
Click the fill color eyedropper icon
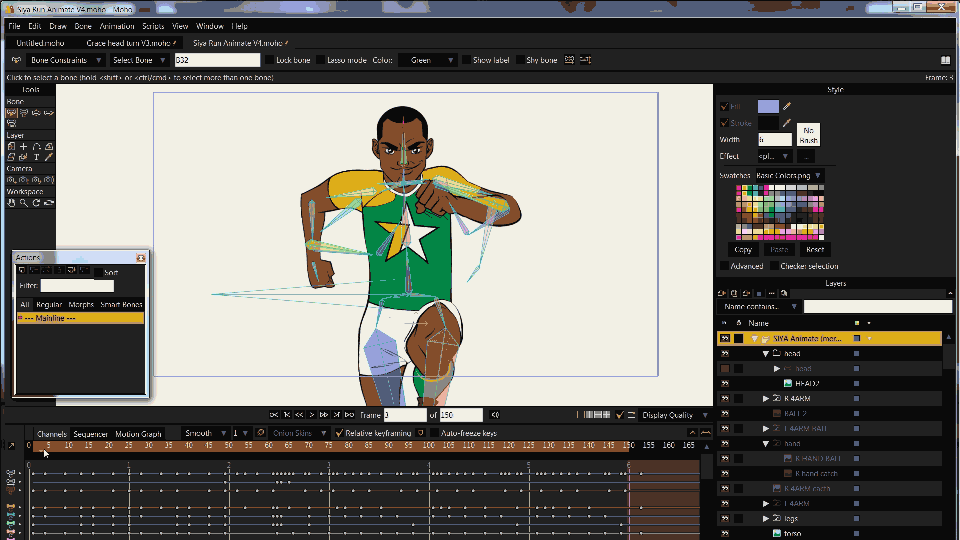pos(787,107)
